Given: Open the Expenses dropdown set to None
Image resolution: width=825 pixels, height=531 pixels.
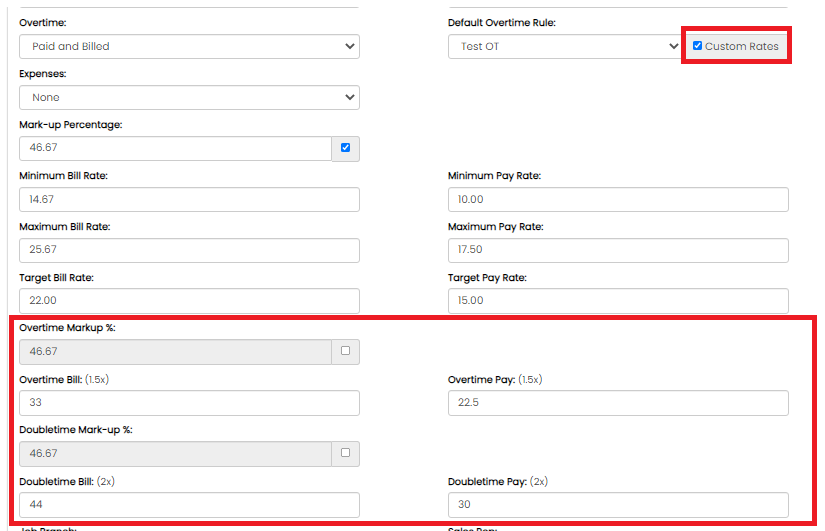Looking at the screenshot, I should [x=189, y=97].
